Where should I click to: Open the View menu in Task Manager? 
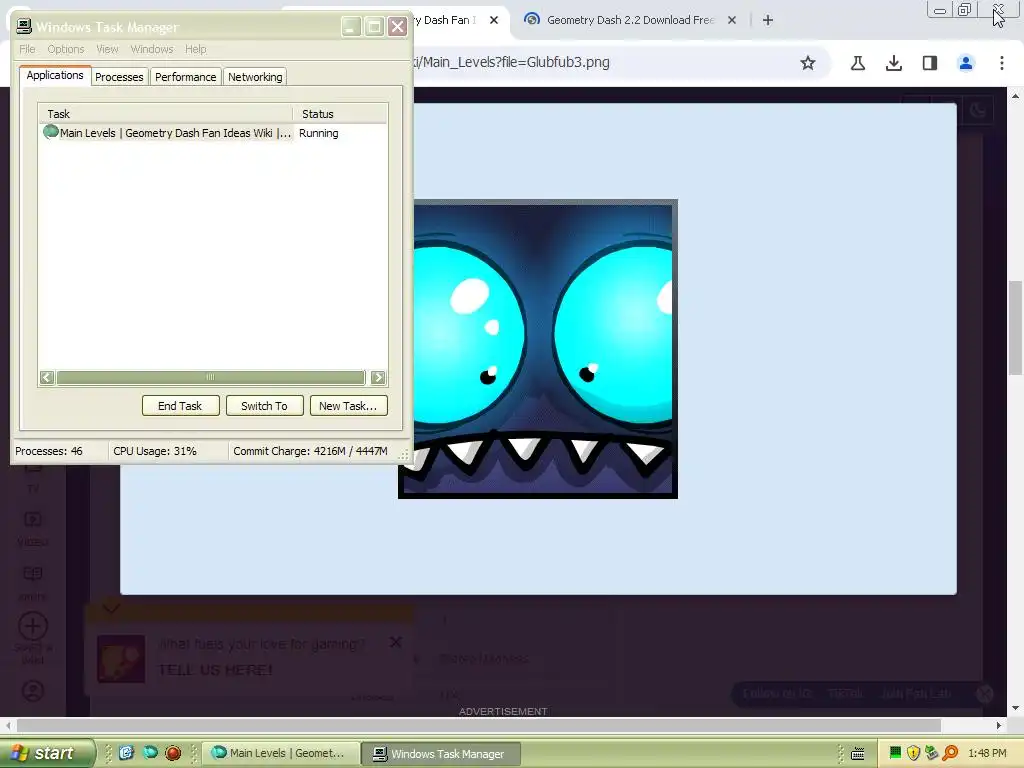tap(107, 49)
